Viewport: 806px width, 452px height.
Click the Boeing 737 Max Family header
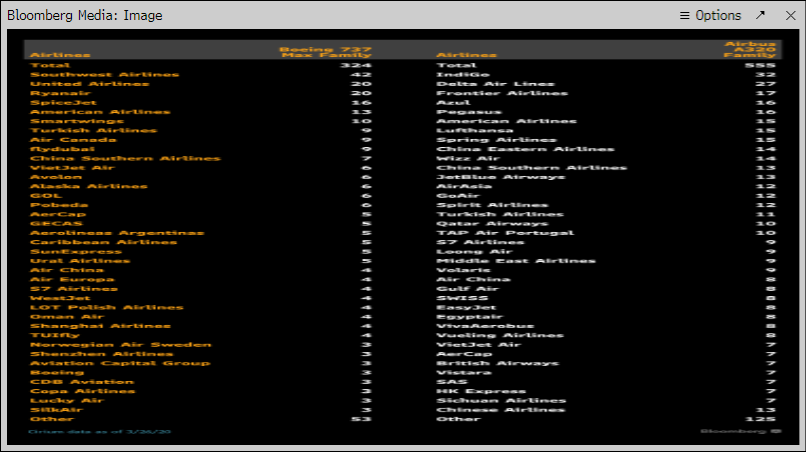(x=325, y=52)
